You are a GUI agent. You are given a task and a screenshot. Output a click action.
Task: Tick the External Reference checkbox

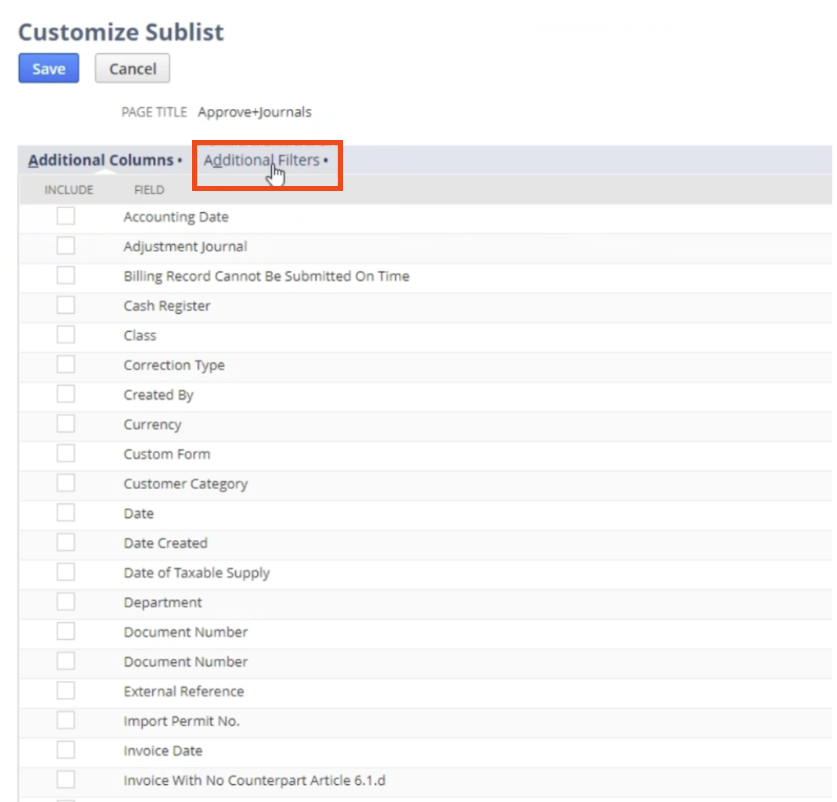coord(66,691)
